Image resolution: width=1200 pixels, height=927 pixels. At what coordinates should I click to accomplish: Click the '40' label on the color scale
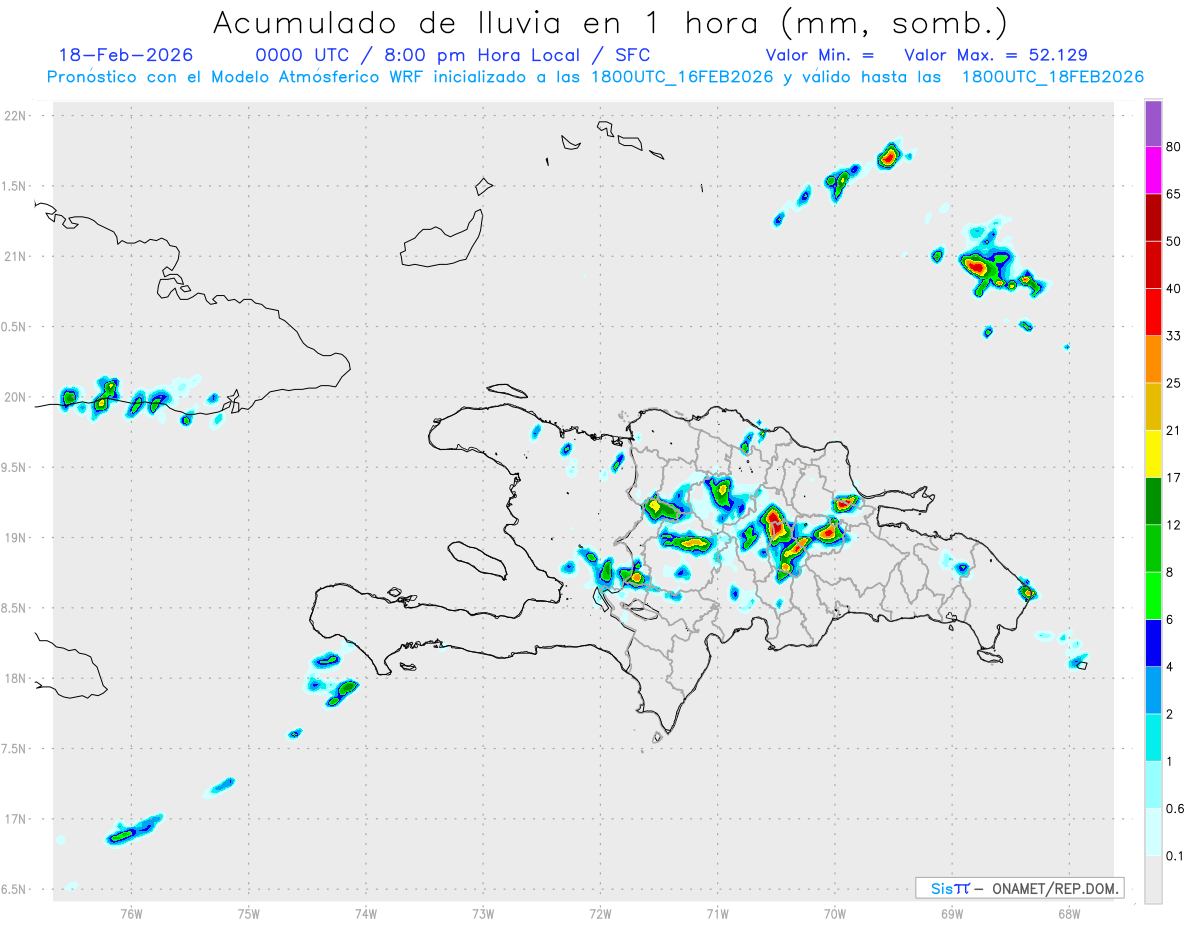point(1174,289)
